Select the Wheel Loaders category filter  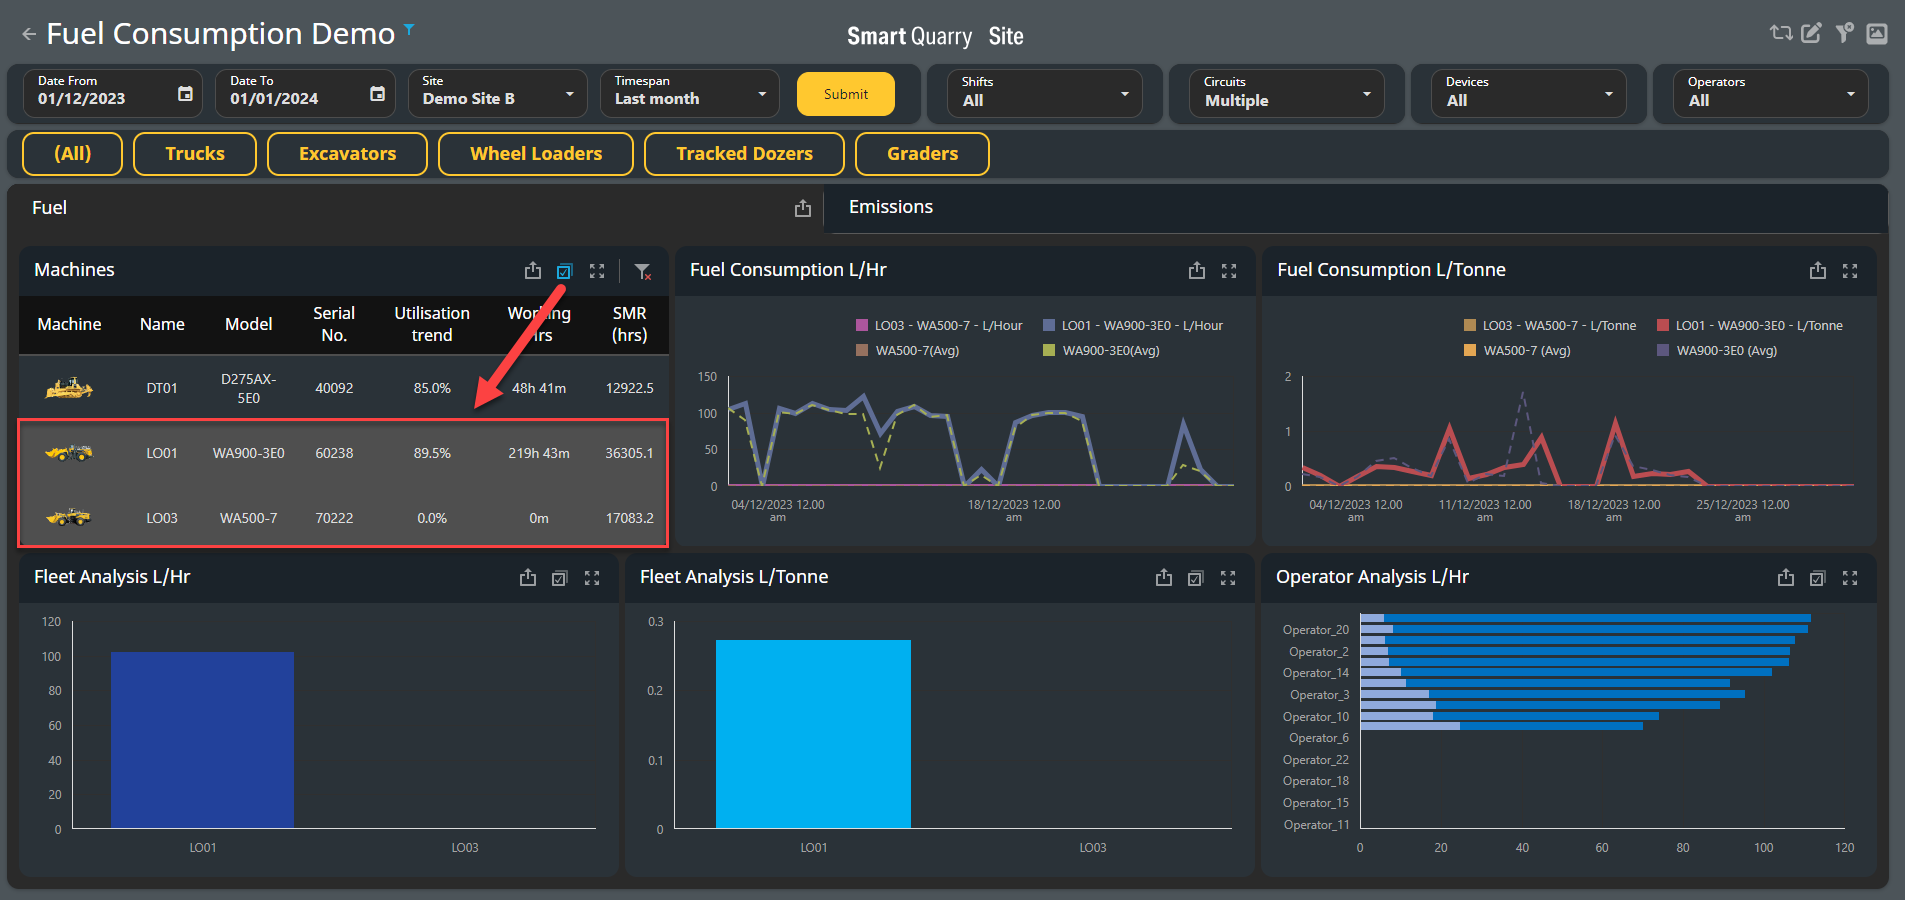(x=536, y=154)
